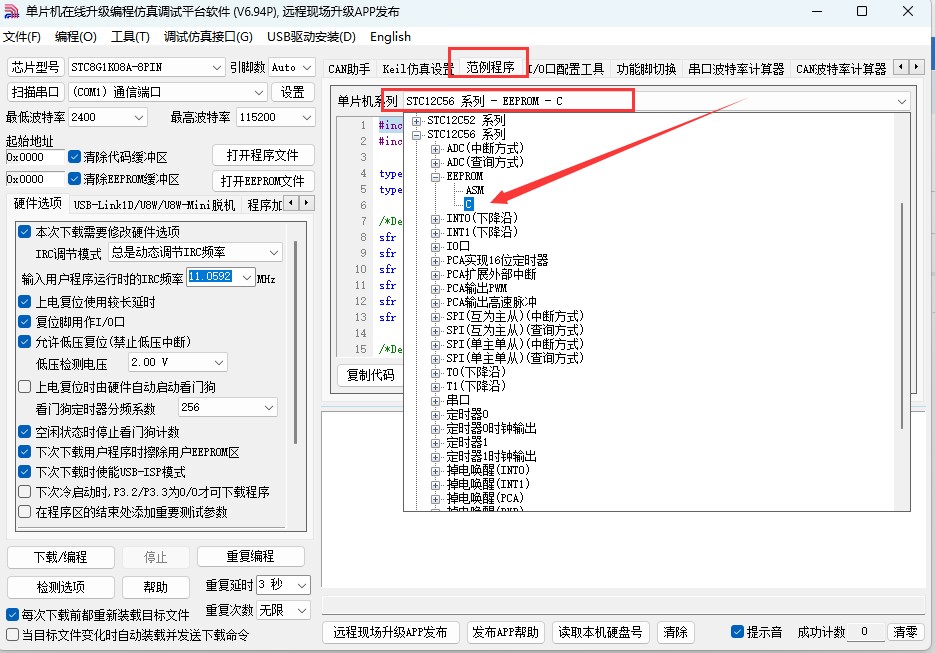Switch to CAN助手 tab
Screen dimensions: 935x653
click(x=349, y=69)
